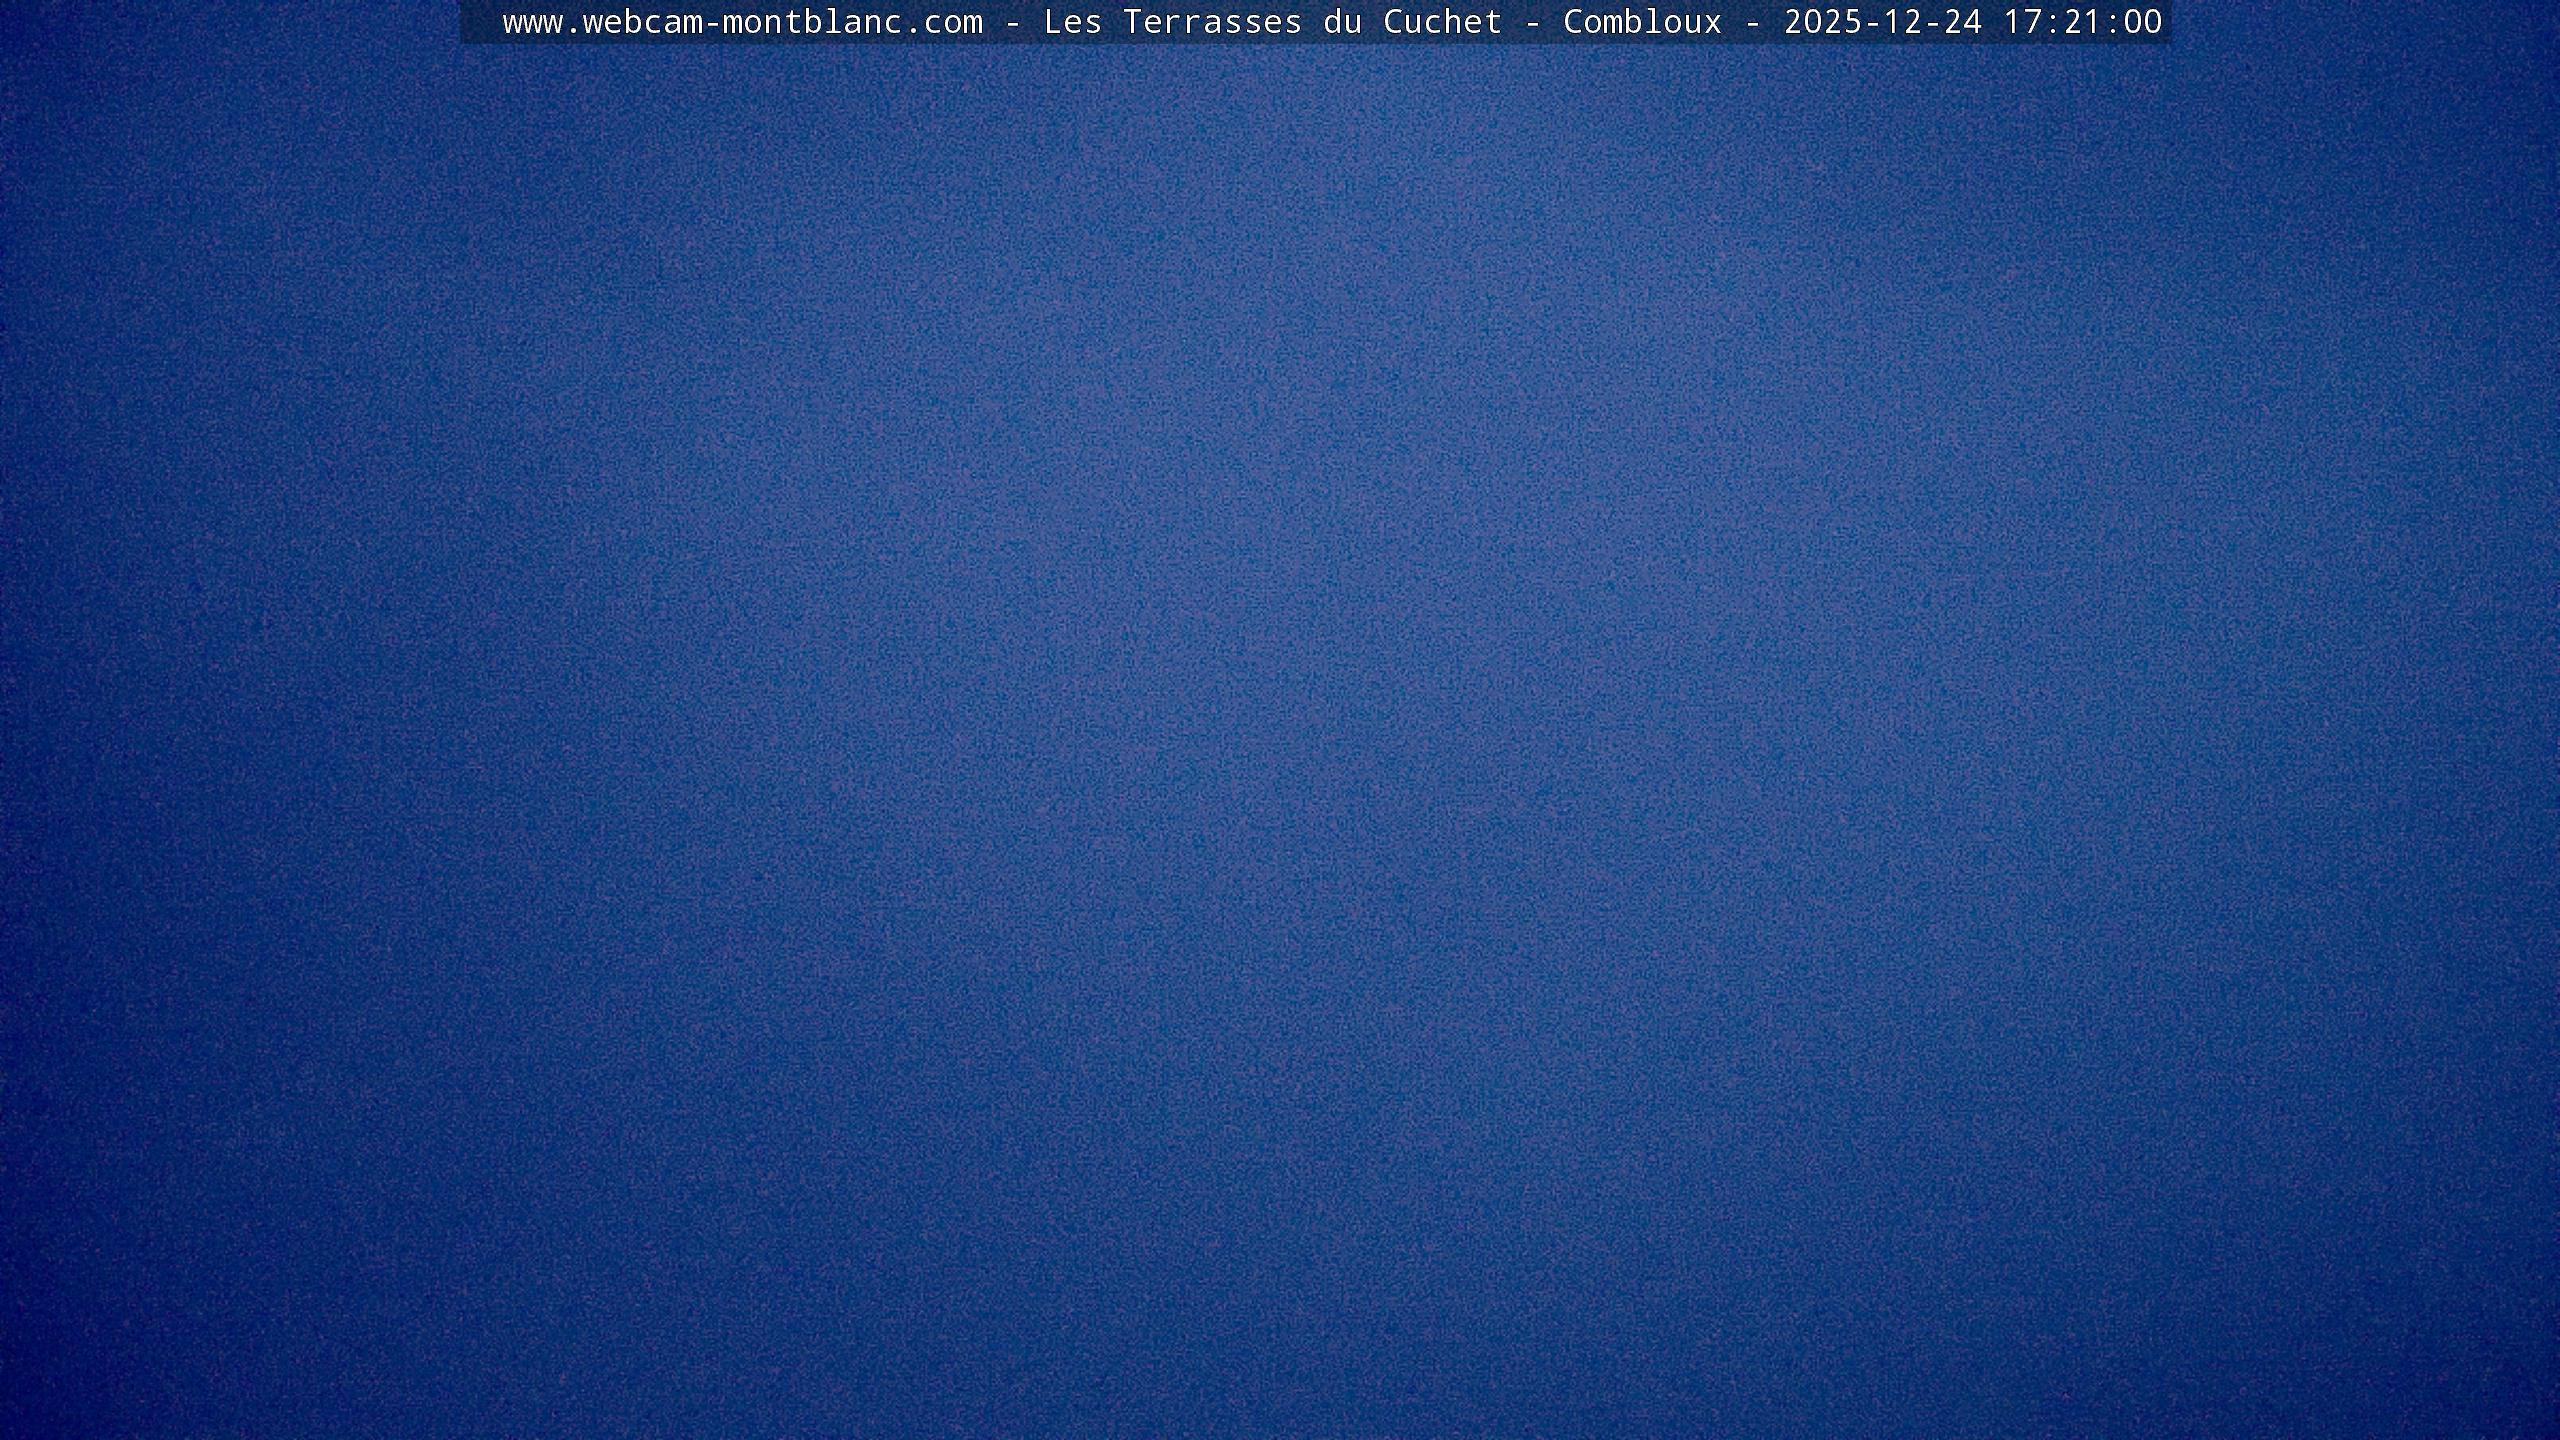Screen dimensions: 2560x1440
Task: Click the minutes '21' in timestamp
Action: click(x=2082, y=22)
